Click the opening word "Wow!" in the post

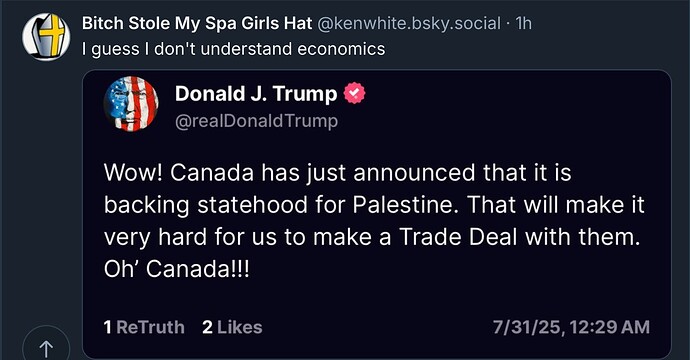[x=133, y=173]
